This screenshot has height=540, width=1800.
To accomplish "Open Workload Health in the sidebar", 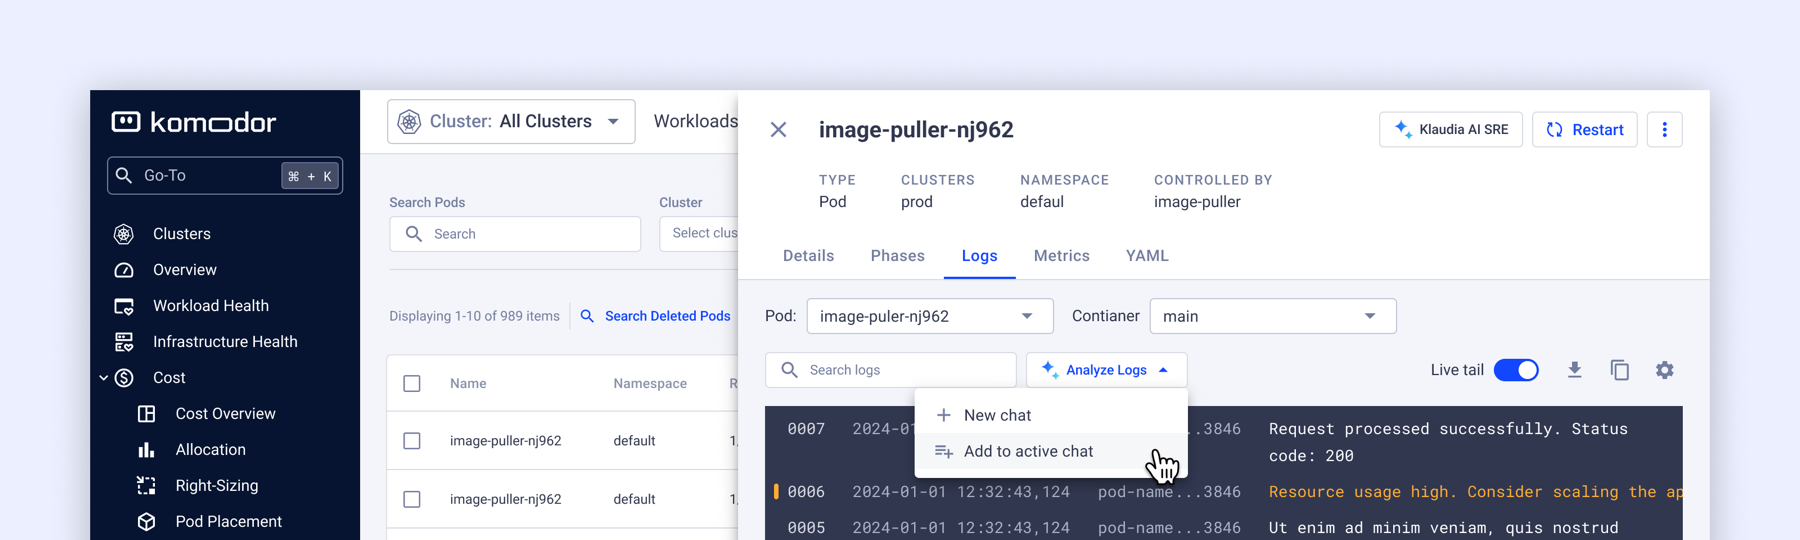I will pos(211,306).
